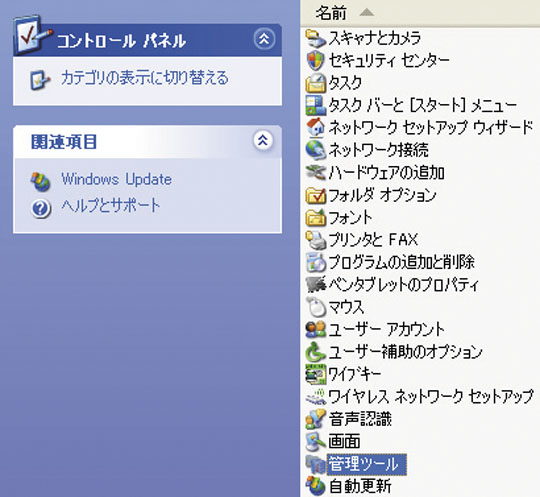Viewport: 540px width, 497px height.
Task: Open the プリンタと FAX icon
Action: [x=315, y=240]
